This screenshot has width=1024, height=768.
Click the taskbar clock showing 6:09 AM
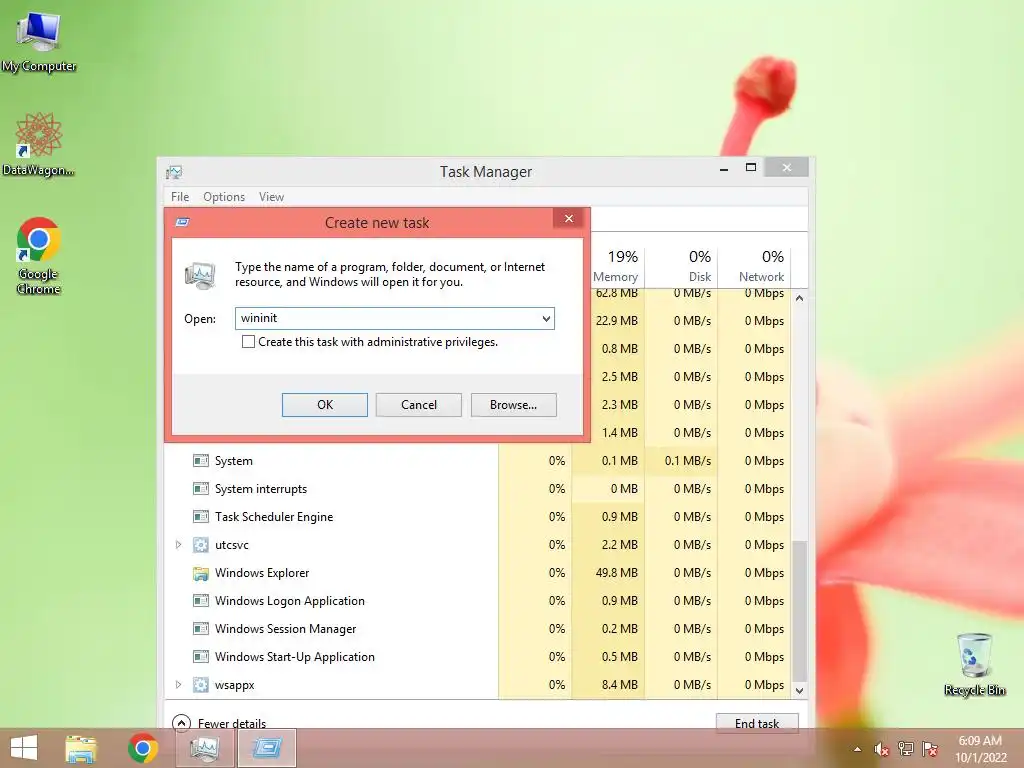[x=980, y=749]
